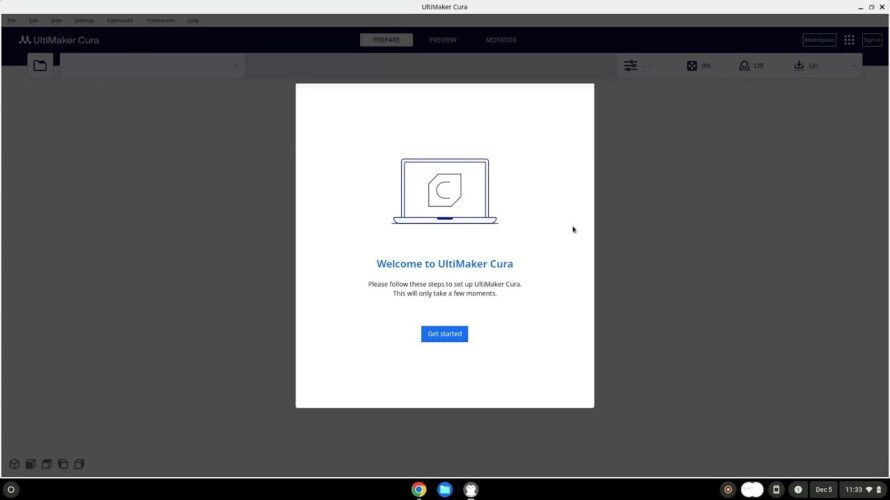This screenshot has width=890, height=500.
Task: Select the left view cube icon
Action: pos(63,464)
